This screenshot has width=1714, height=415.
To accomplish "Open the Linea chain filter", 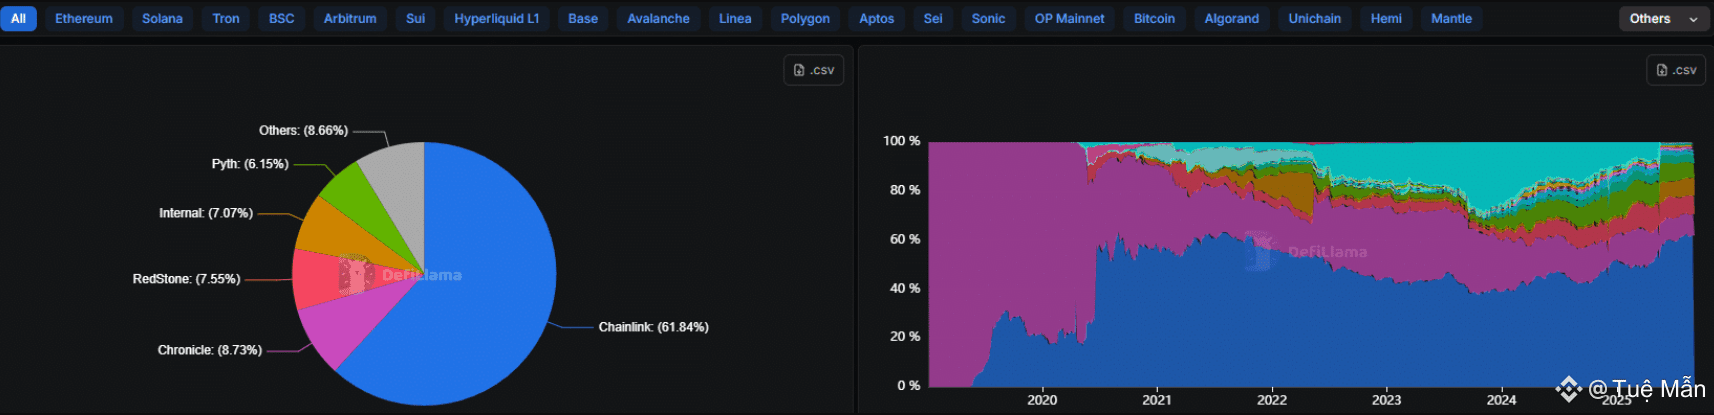I will [x=735, y=19].
